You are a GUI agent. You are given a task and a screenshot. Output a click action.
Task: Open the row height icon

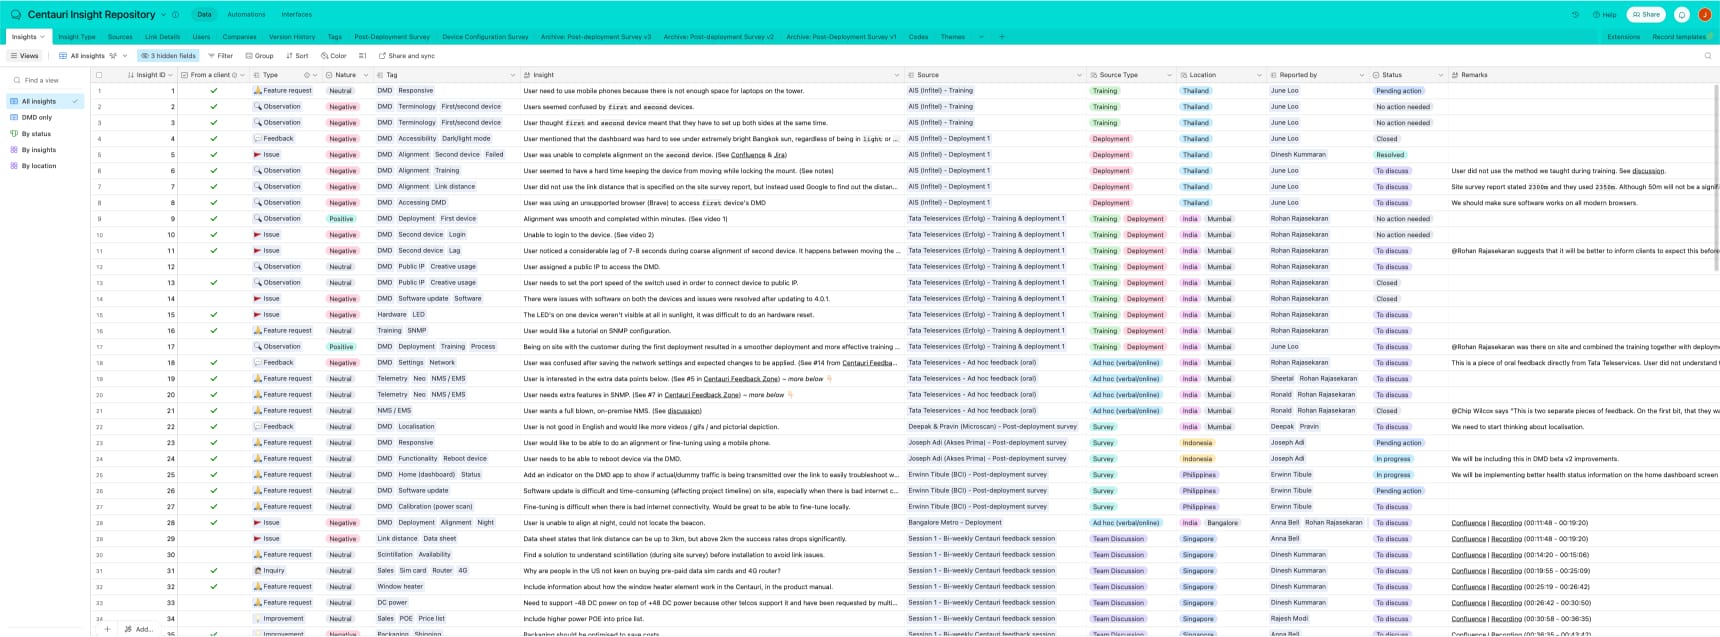(x=363, y=56)
